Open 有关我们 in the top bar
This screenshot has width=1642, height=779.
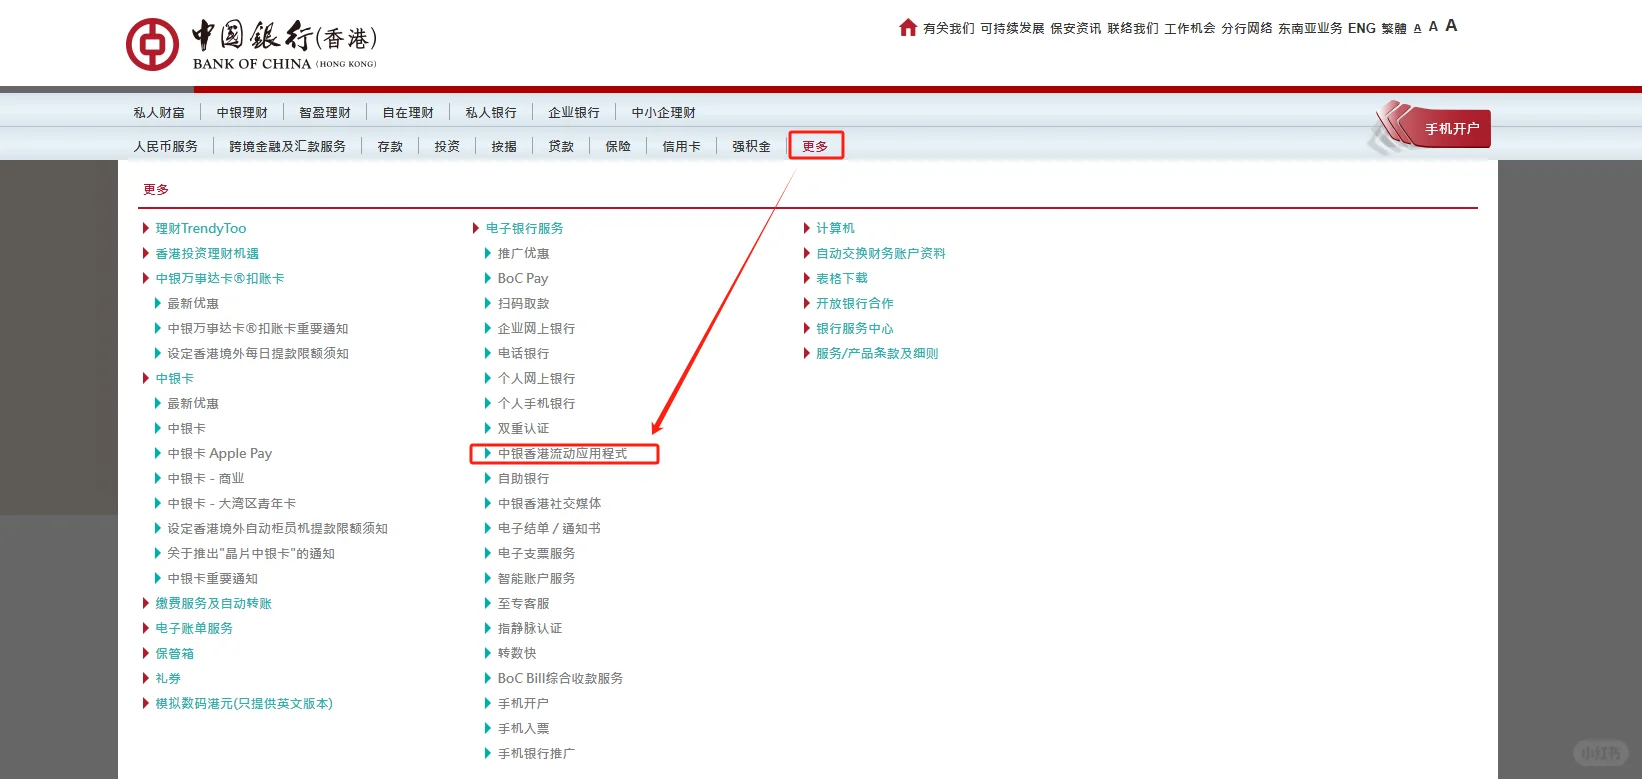949,29
